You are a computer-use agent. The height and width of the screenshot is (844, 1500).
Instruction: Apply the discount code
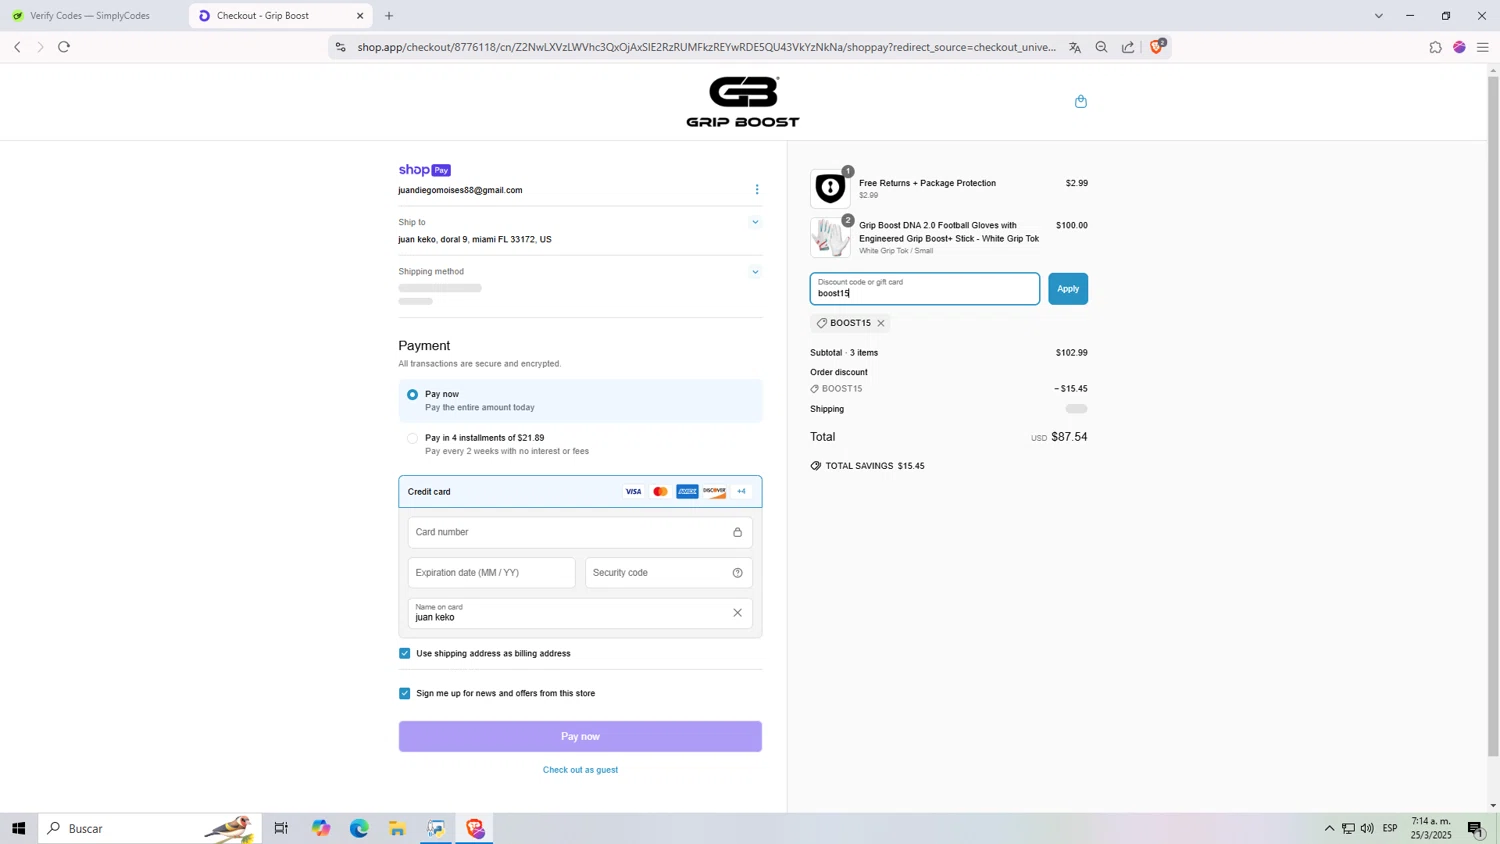pyautogui.click(x=1068, y=289)
